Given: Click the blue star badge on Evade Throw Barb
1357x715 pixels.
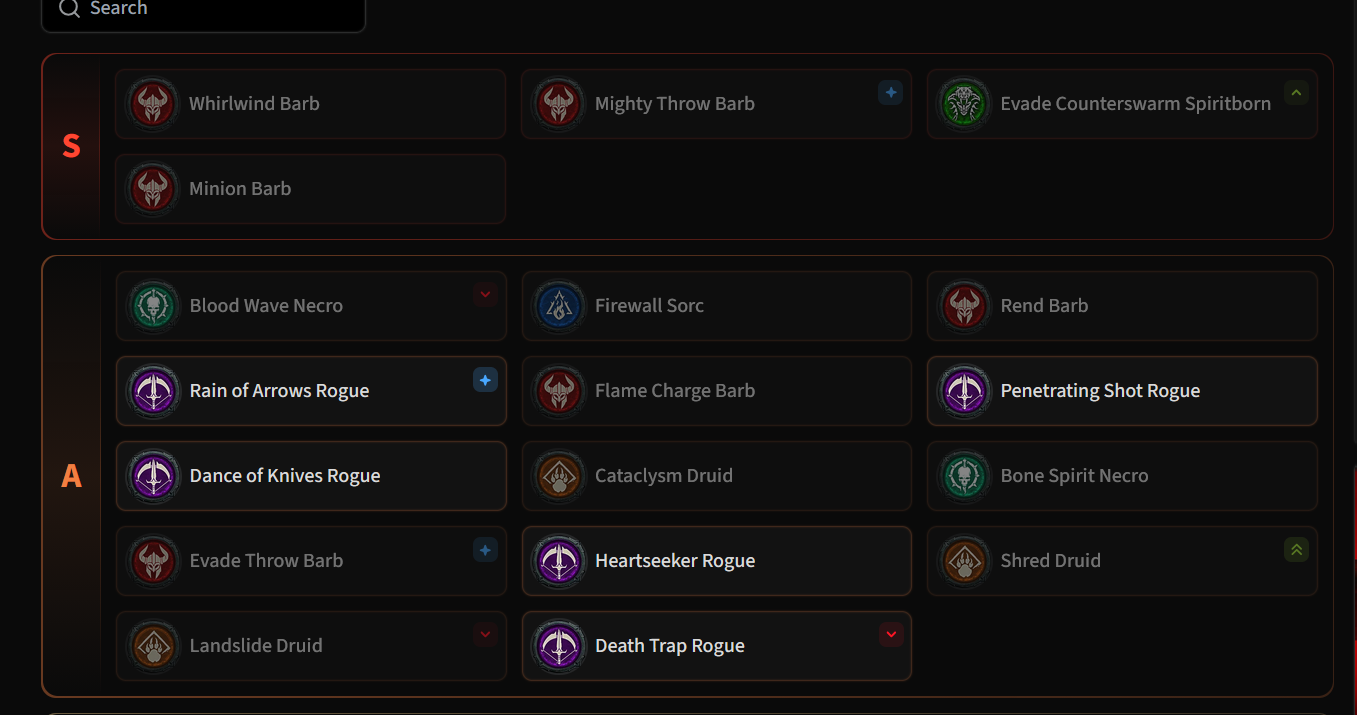Looking at the screenshot, I should pyautogui.click(x=485, y=549).
